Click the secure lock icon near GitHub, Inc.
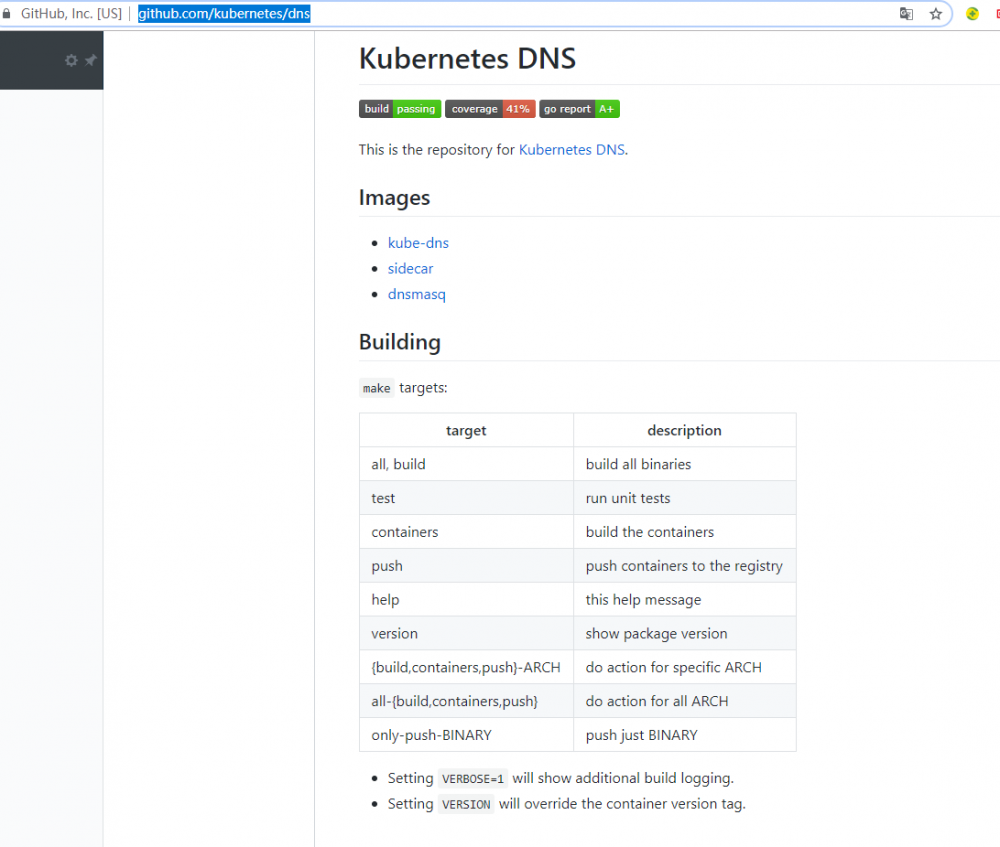This screenshot has height=847, width=1000. (x=9, y=13)
